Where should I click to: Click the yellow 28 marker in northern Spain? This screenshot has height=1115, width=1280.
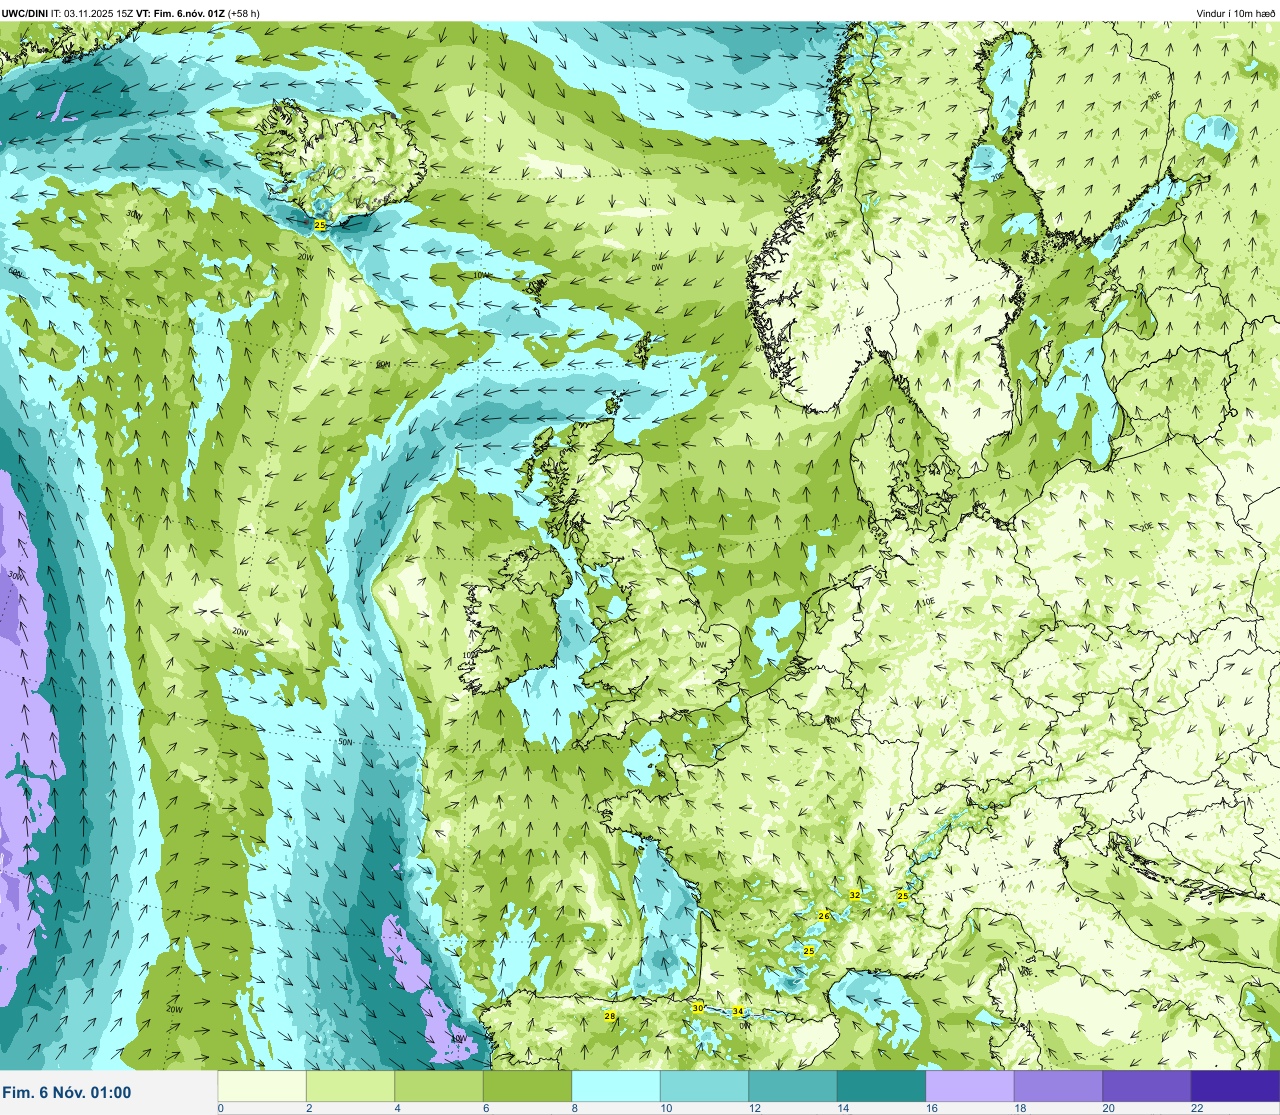point(610,1017)
